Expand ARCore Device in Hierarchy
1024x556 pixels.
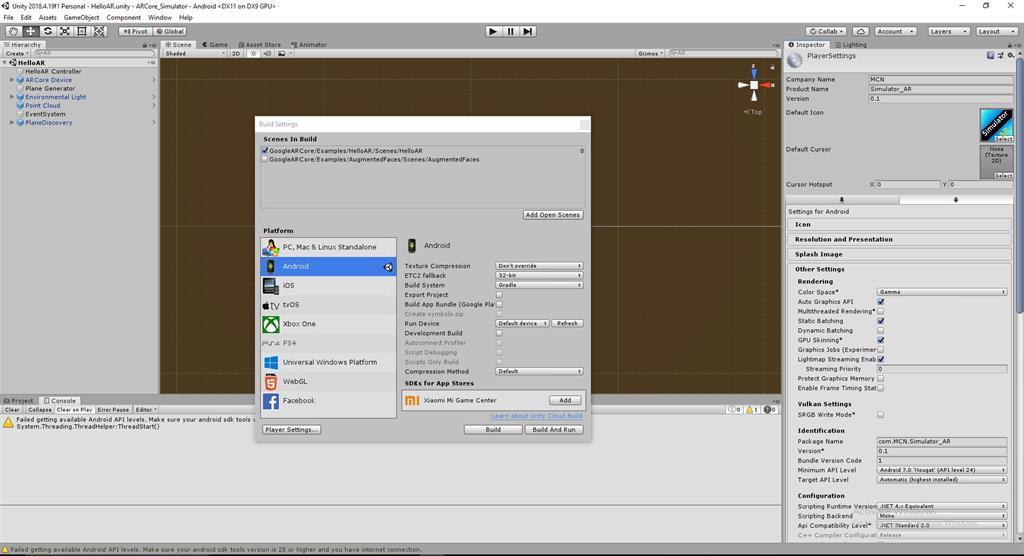click(x=12, y=80)
